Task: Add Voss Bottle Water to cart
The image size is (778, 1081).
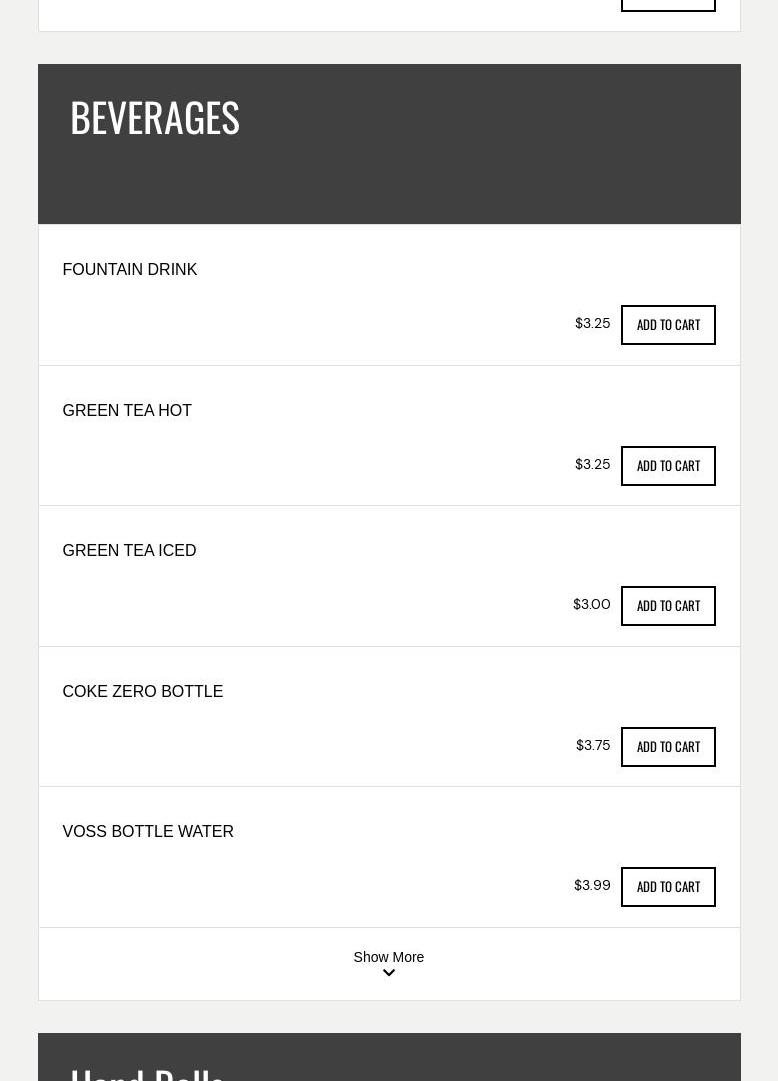Action: (668, 887)
